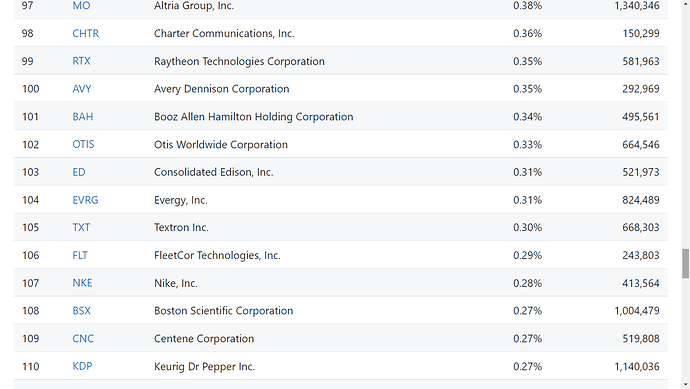Open the ED ticker link
This screenshot has width=690, height=389.
coord(79,172)
